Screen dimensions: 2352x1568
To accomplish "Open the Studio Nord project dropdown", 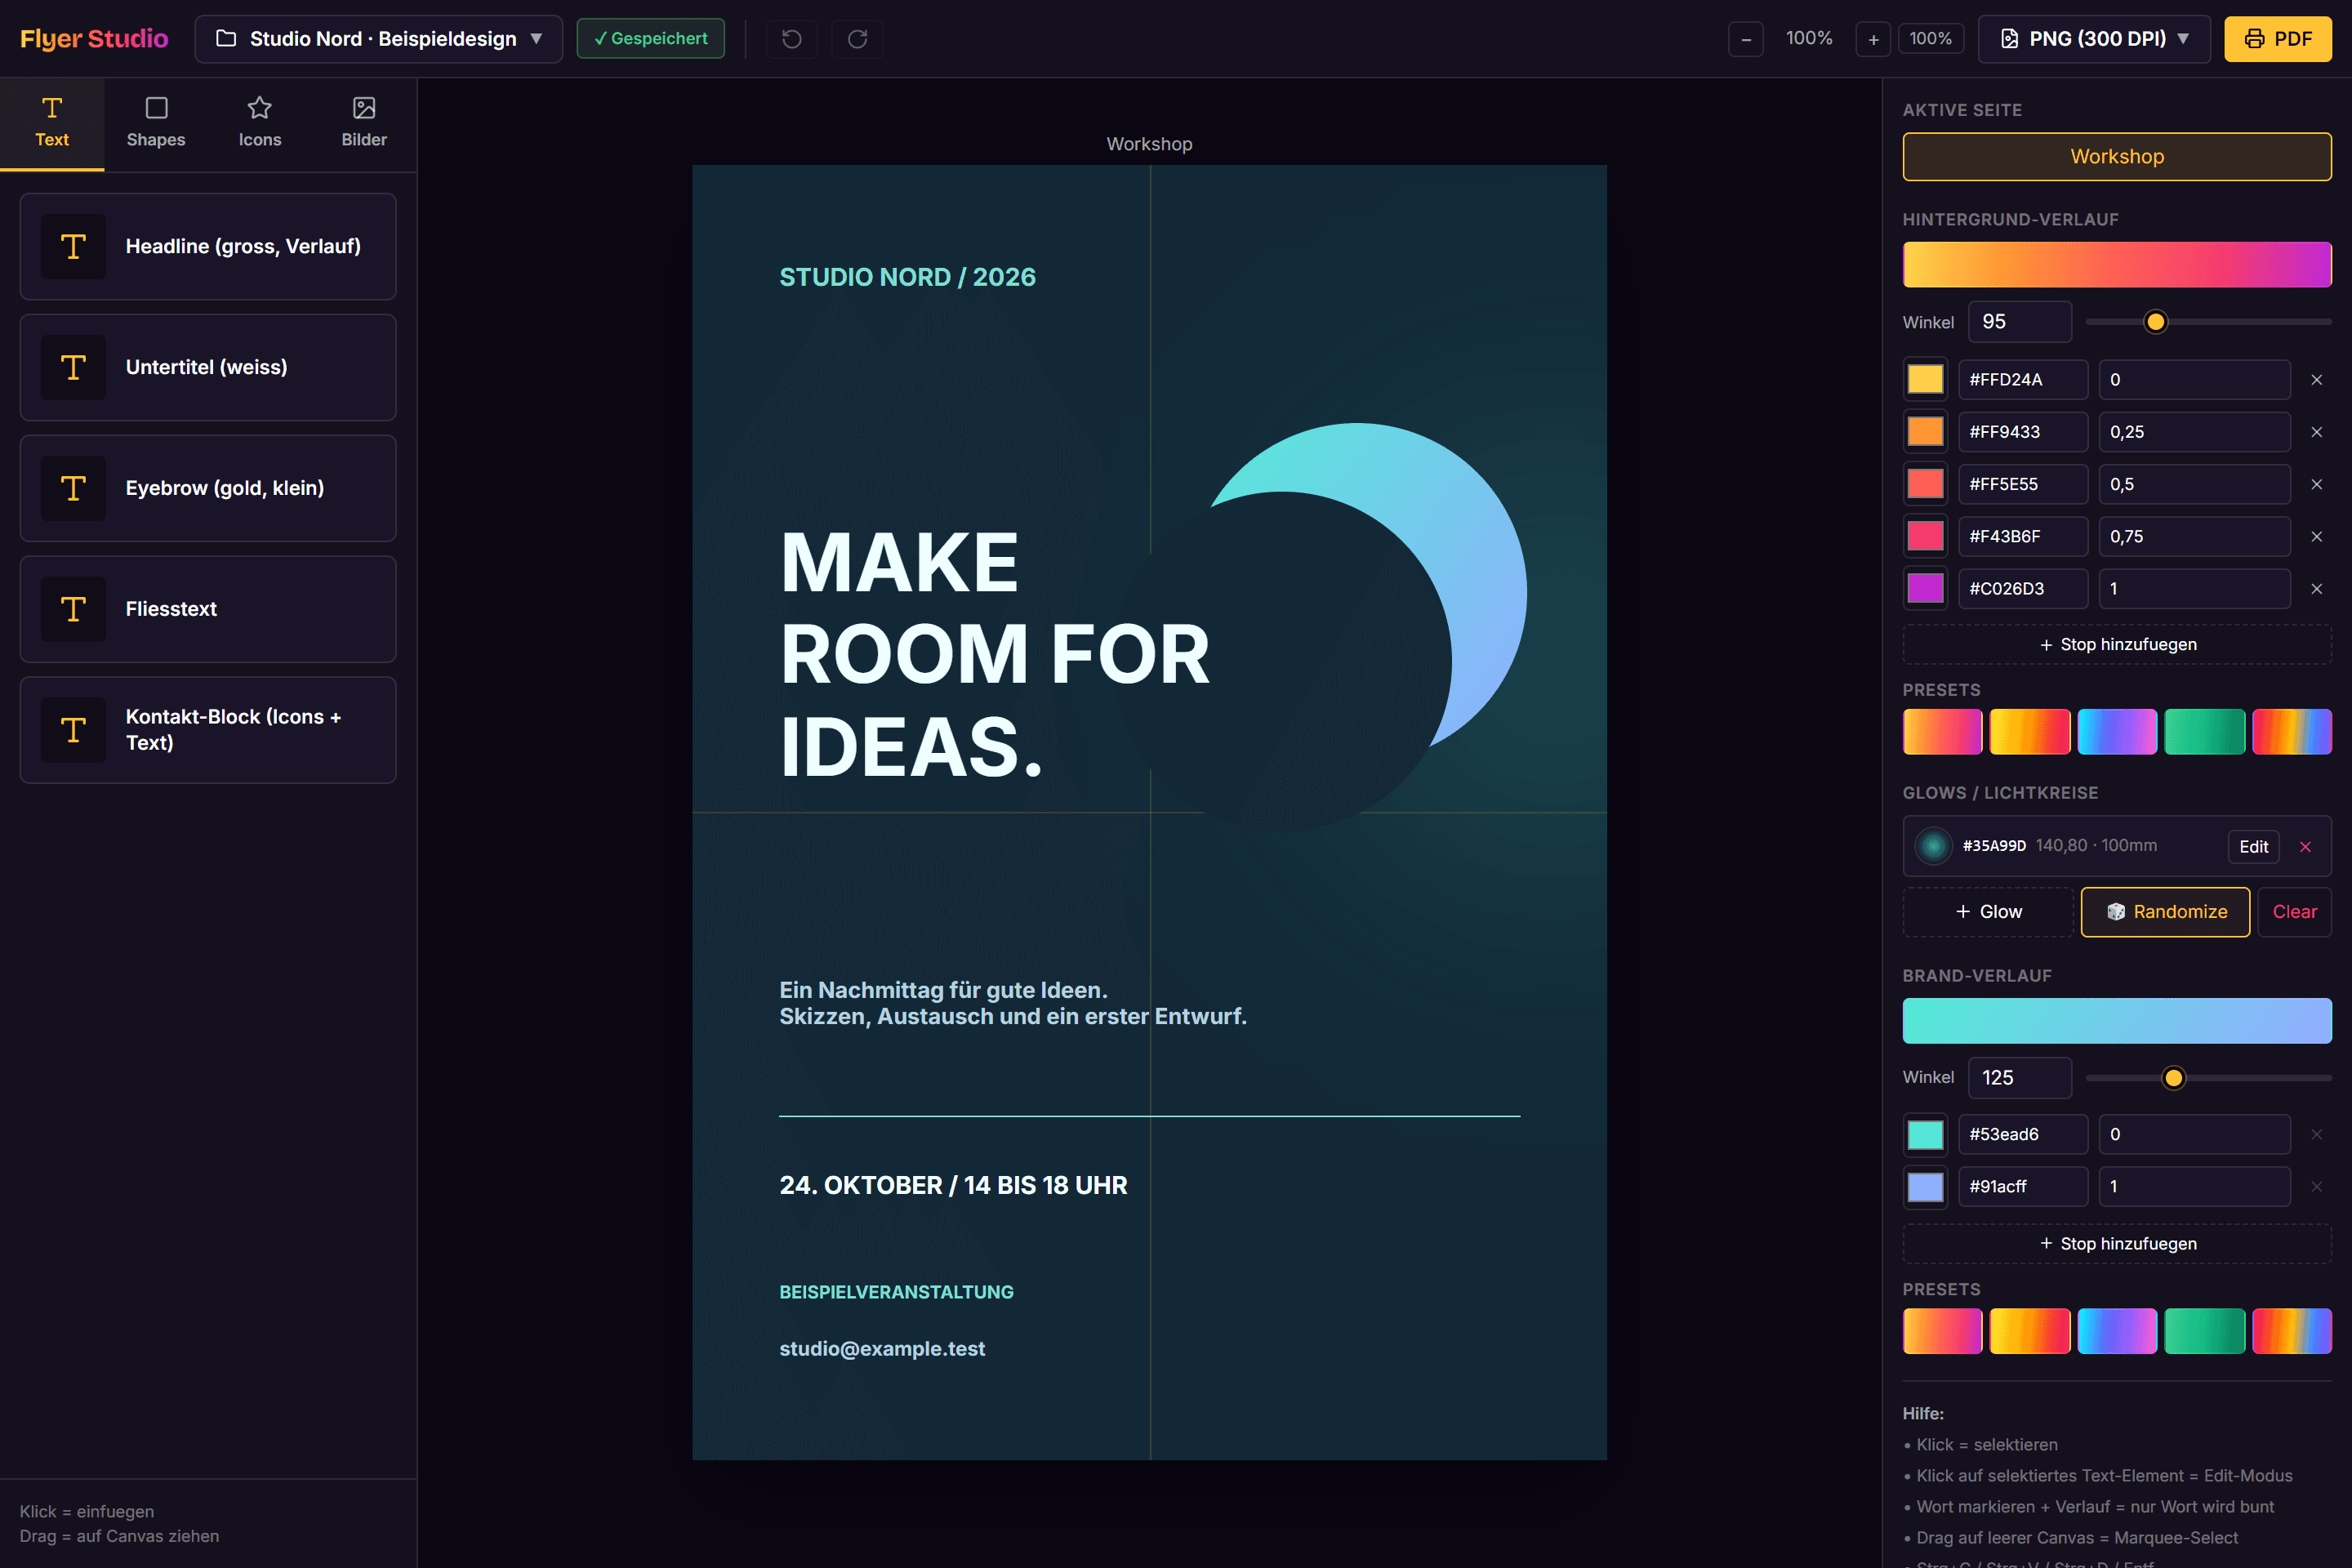I will click(379, 39).
